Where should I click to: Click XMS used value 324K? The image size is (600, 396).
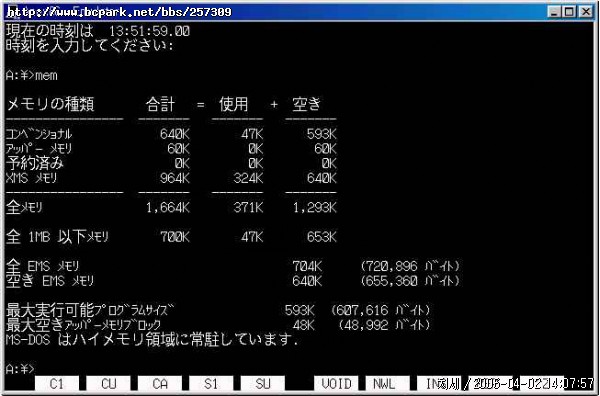(x=248, y=178)
